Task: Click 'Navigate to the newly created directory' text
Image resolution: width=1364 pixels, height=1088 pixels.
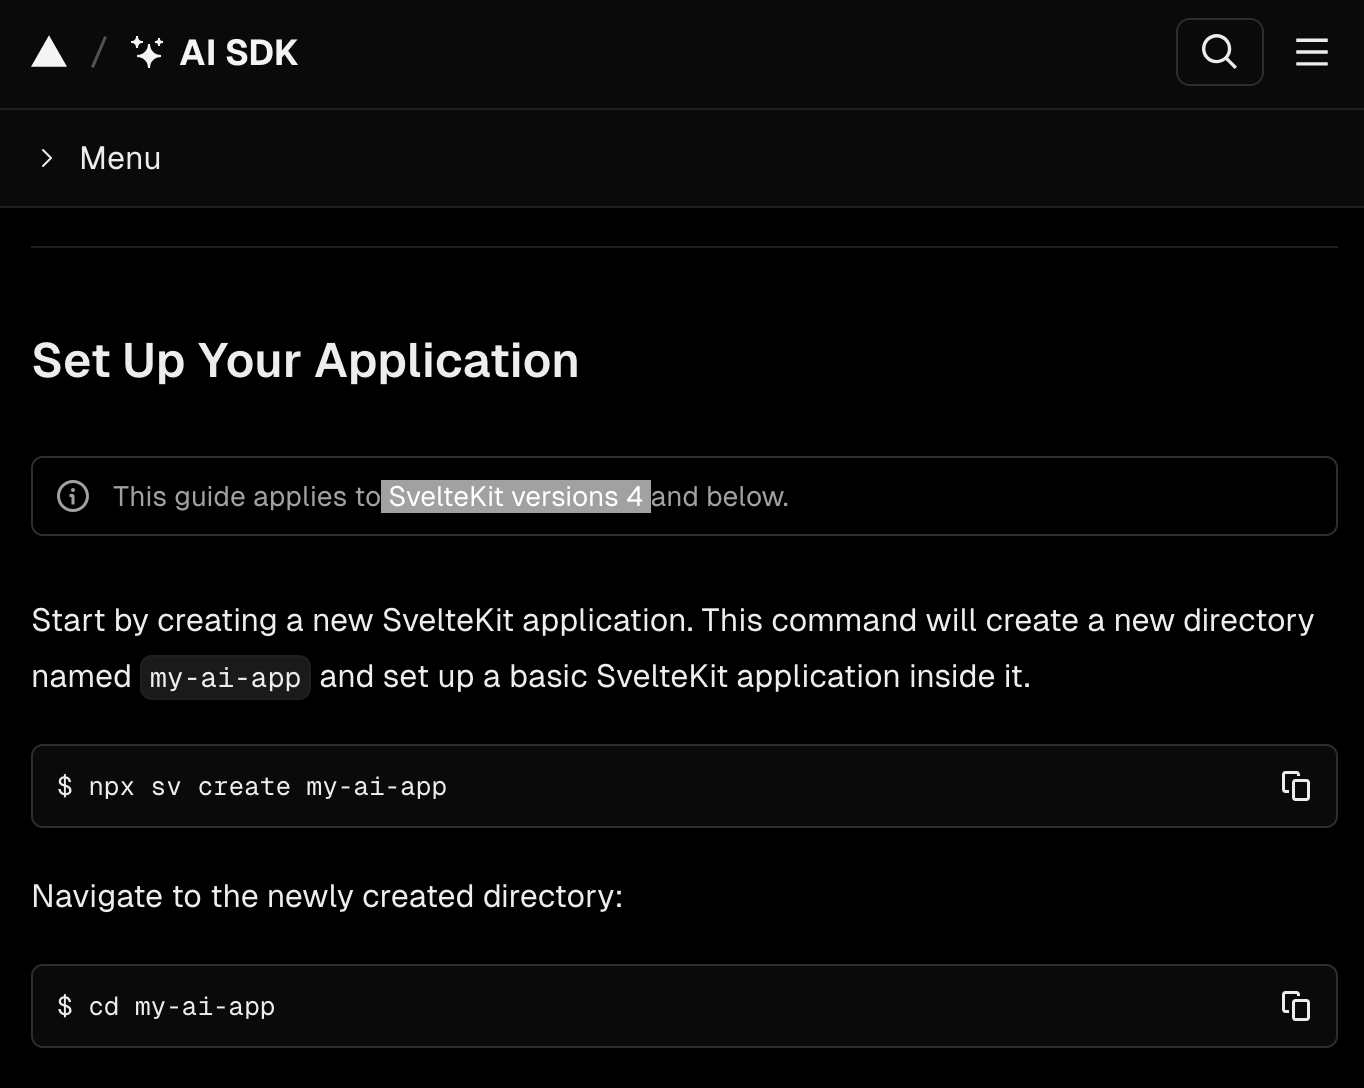Action: tap(327, 896)
